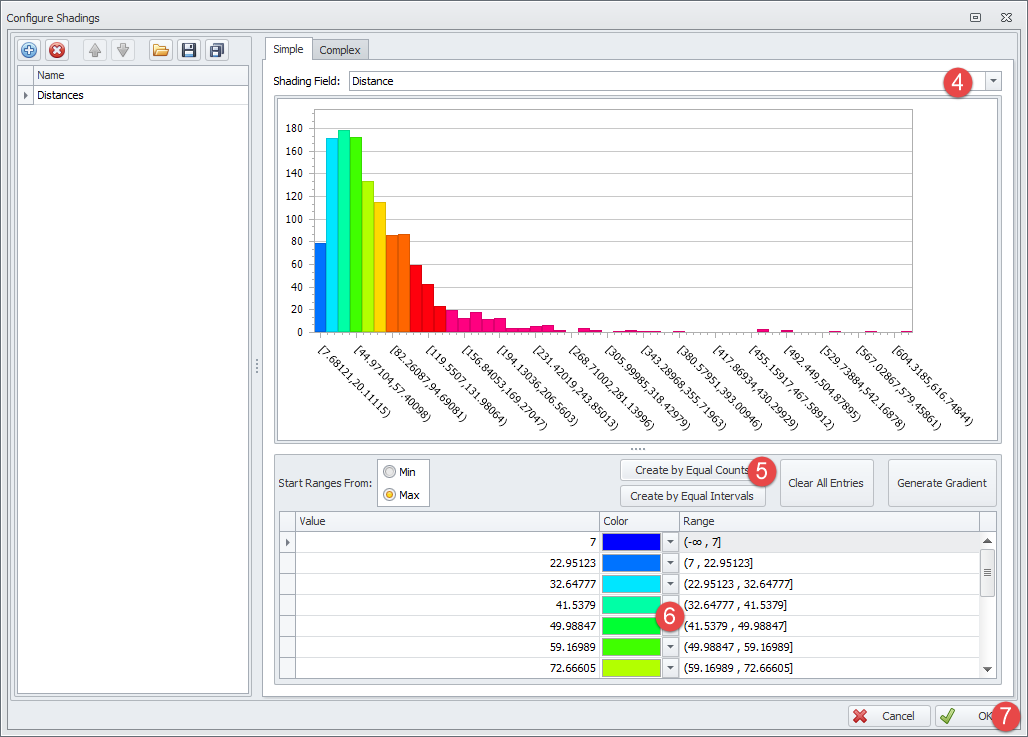The image size is (1028, 737).
Task: Click the blue plus Add shading icon
Action: click(x=29, y=50)
